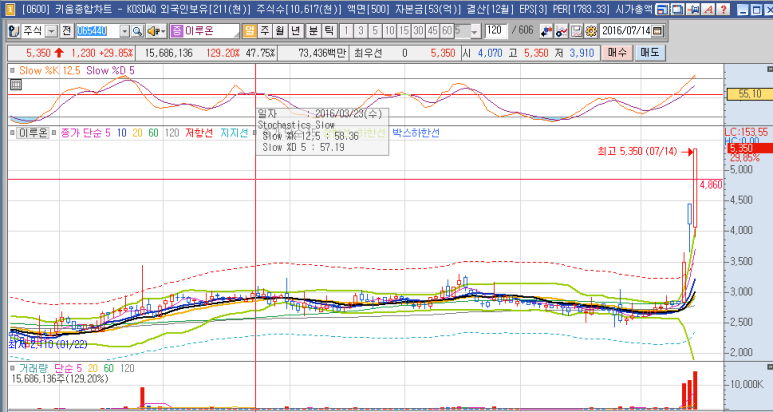Minimize the chart window
The width and height of the screenshot is (773, 412).
745,9
